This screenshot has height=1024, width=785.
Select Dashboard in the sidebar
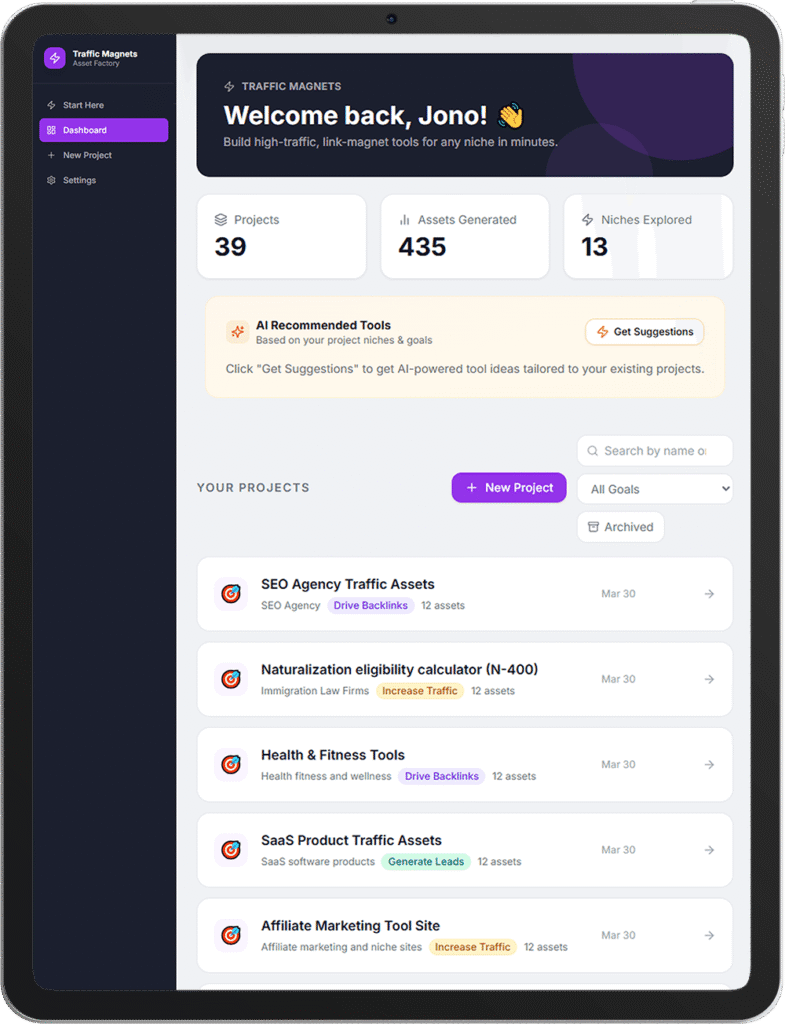pyautogui.click(x=103, y=130)
